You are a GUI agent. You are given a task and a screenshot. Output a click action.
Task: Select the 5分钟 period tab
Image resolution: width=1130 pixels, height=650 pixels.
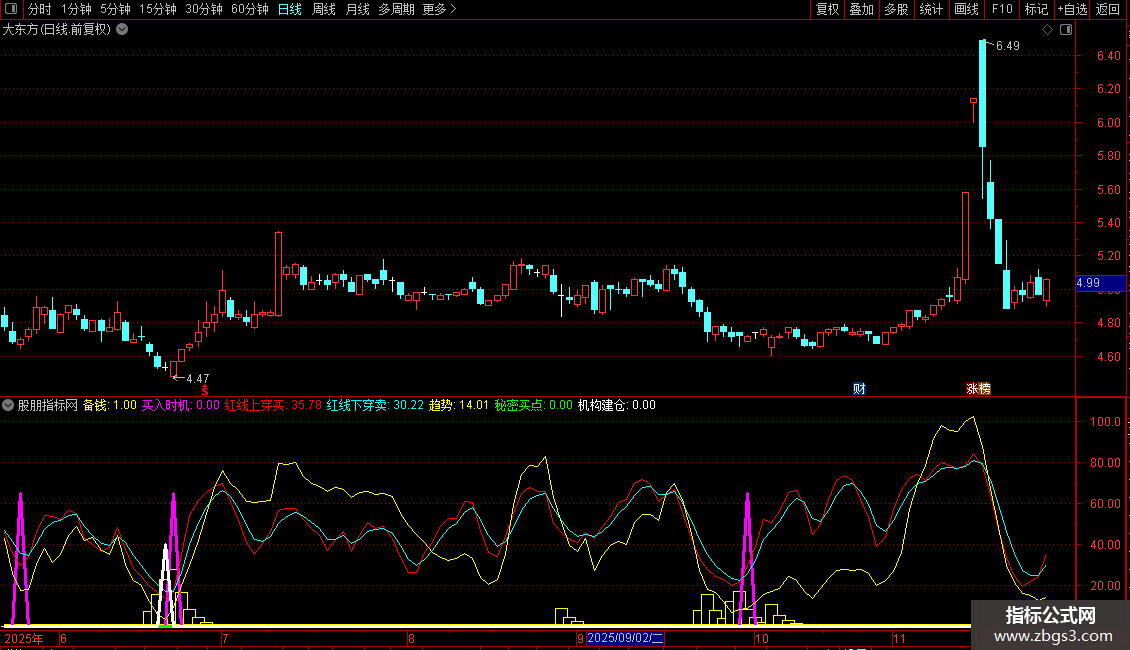(115, 9)
